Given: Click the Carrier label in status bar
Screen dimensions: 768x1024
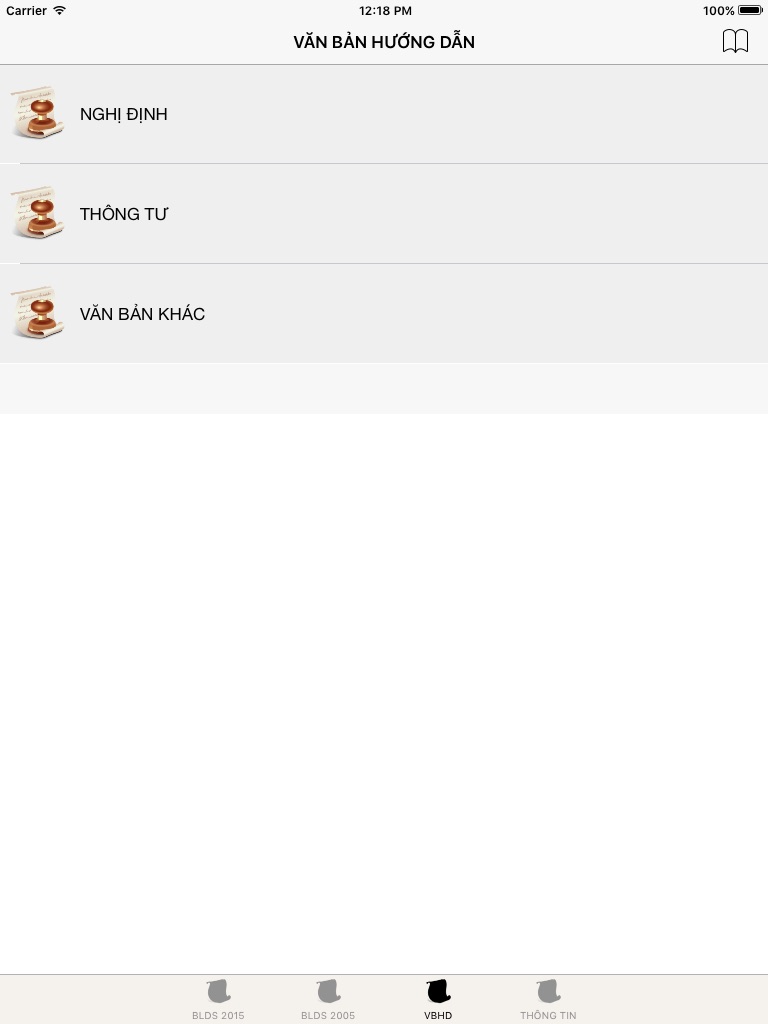Looking at the screenshot, I should (x=26, y=10).
